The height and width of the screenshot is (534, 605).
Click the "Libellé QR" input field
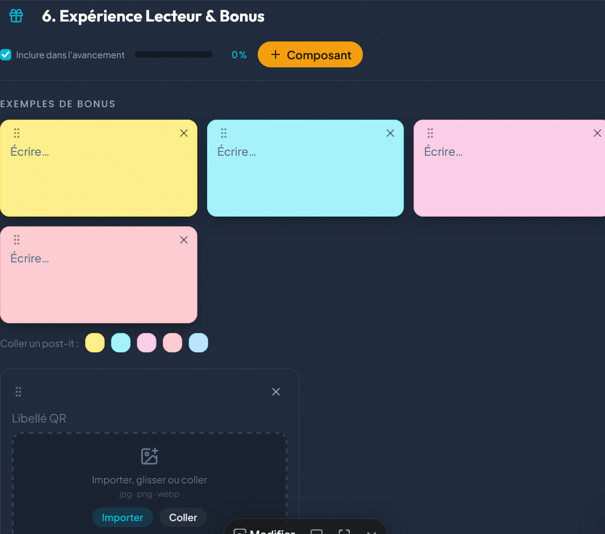150,418
